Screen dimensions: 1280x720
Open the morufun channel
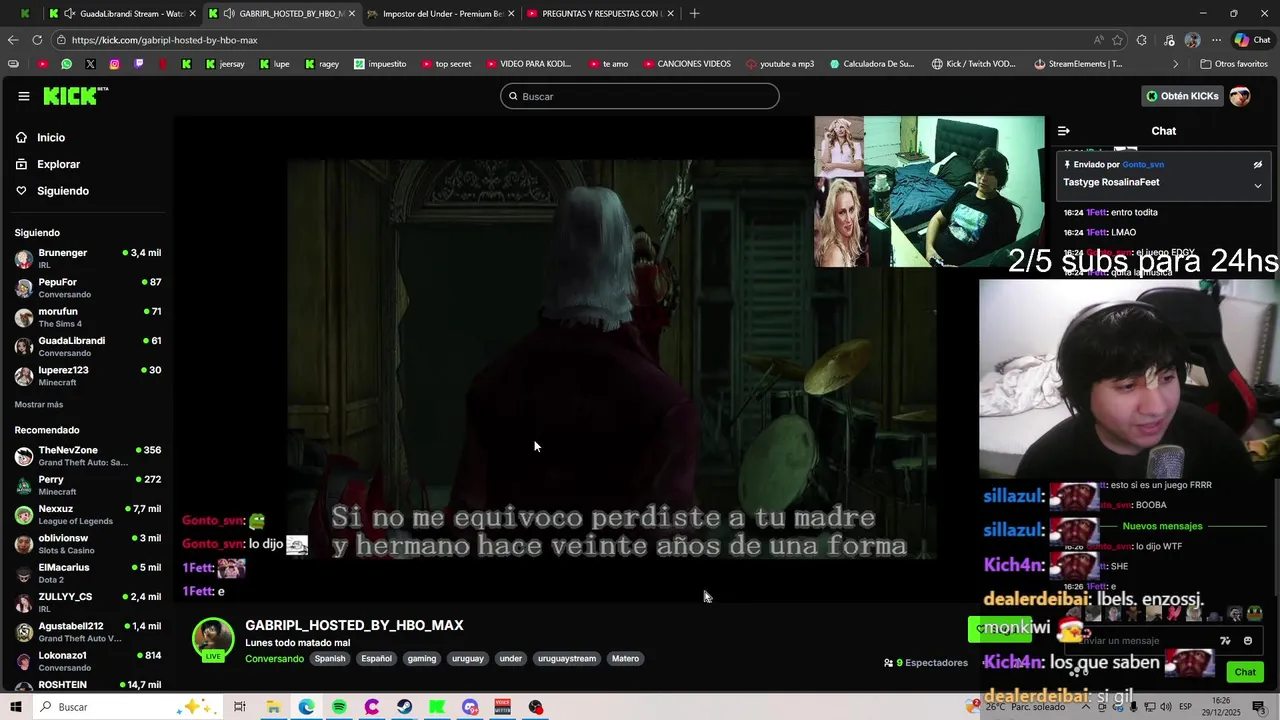click(88, 317)
